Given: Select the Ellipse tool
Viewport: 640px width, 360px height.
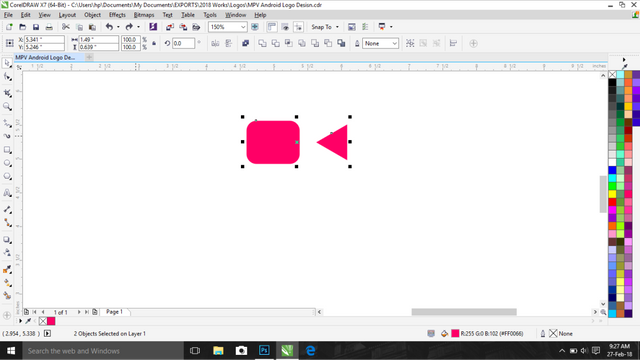Looking at the screenshot, I should (x=7, y=163).
